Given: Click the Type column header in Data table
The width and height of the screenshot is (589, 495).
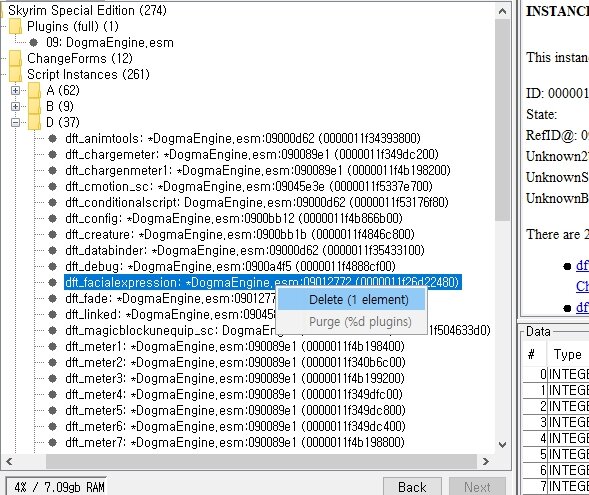Looking at the screenshot, I should (568, 354).
